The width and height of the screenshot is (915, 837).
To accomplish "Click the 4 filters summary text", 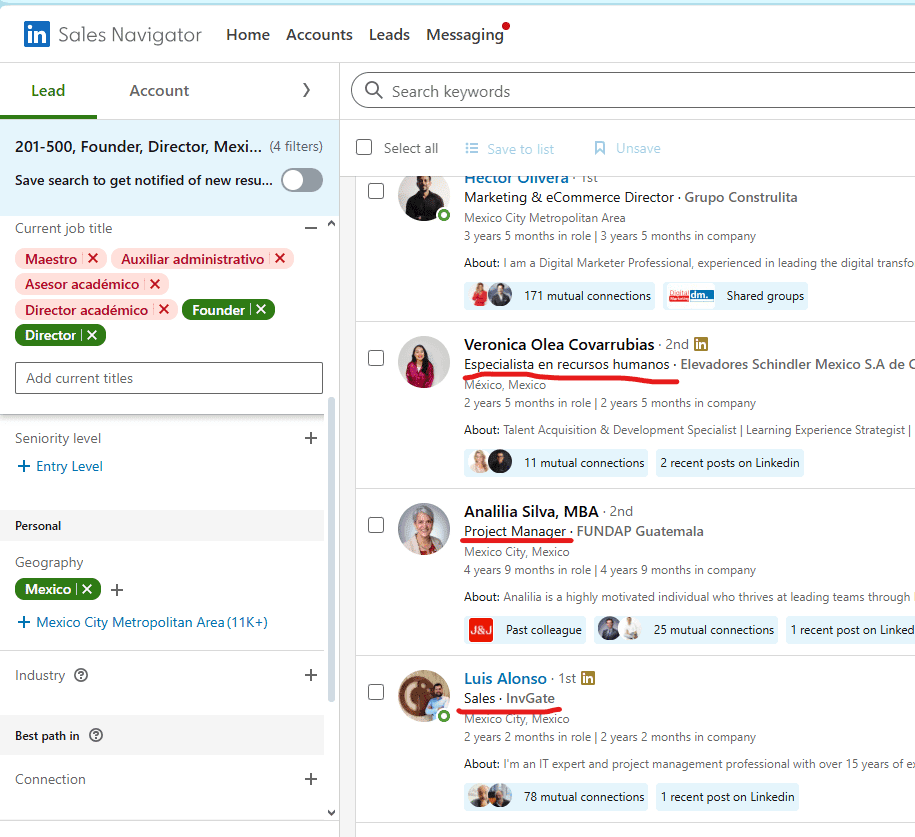I will tap(296, 146).
